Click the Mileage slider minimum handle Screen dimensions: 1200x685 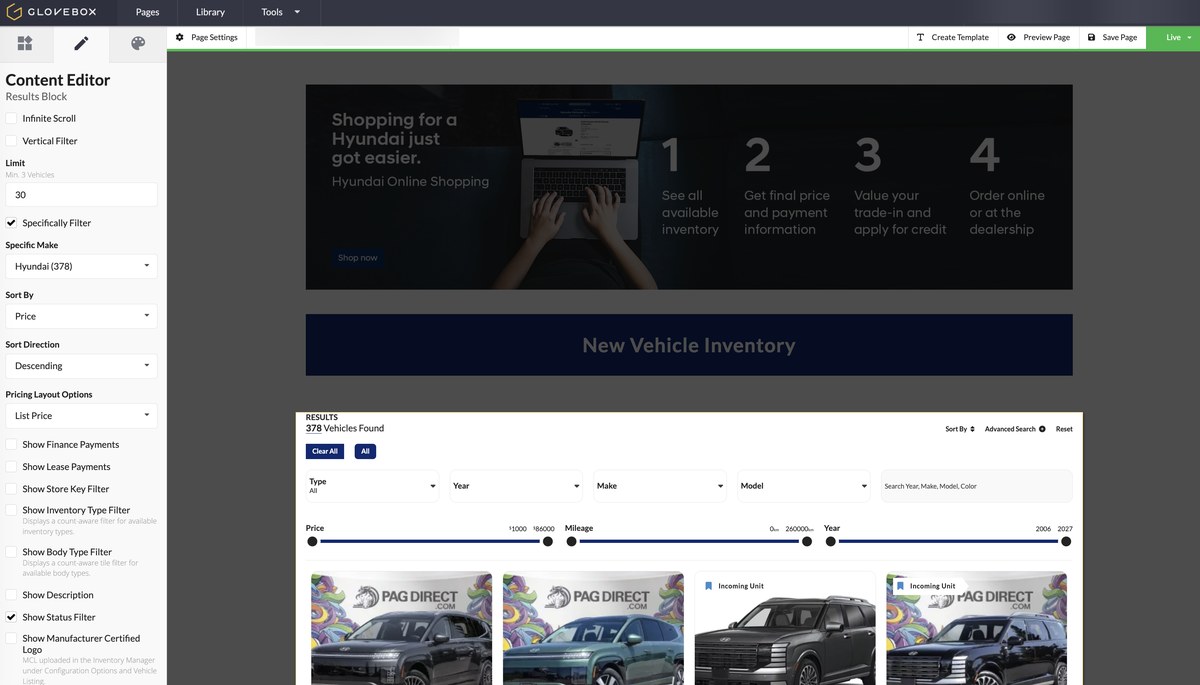tap(572, 541)
